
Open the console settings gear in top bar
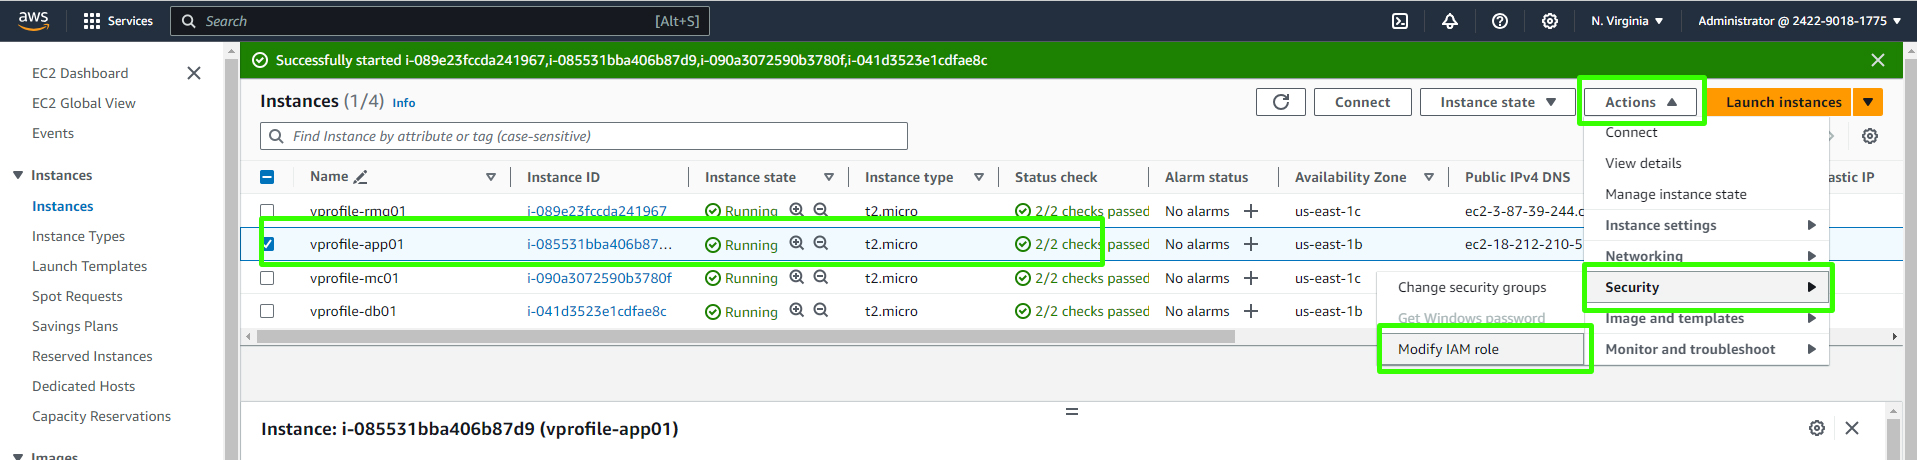[1550, 21]
